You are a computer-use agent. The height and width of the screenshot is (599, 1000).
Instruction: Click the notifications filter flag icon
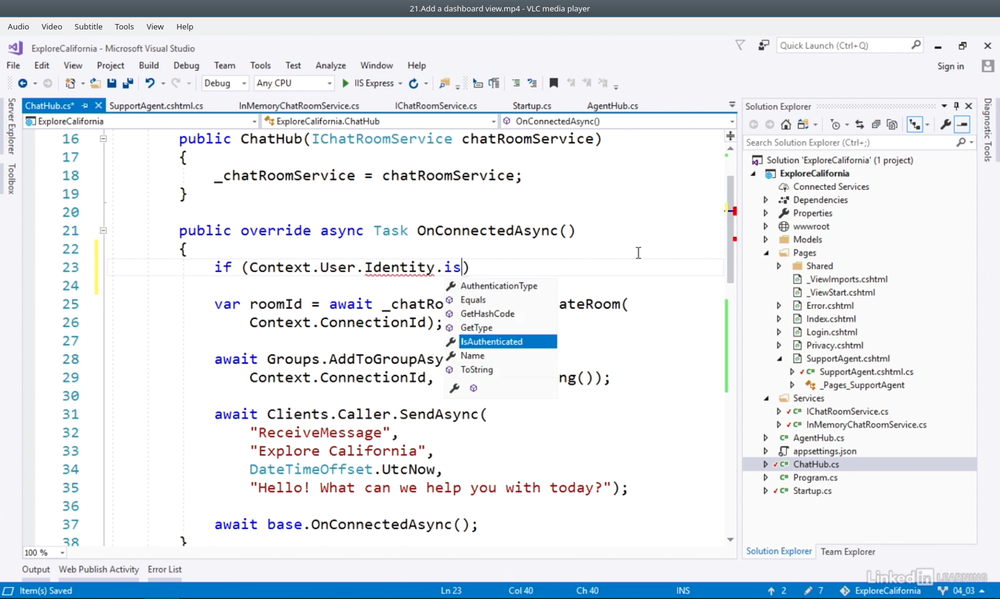pos(740,45)
